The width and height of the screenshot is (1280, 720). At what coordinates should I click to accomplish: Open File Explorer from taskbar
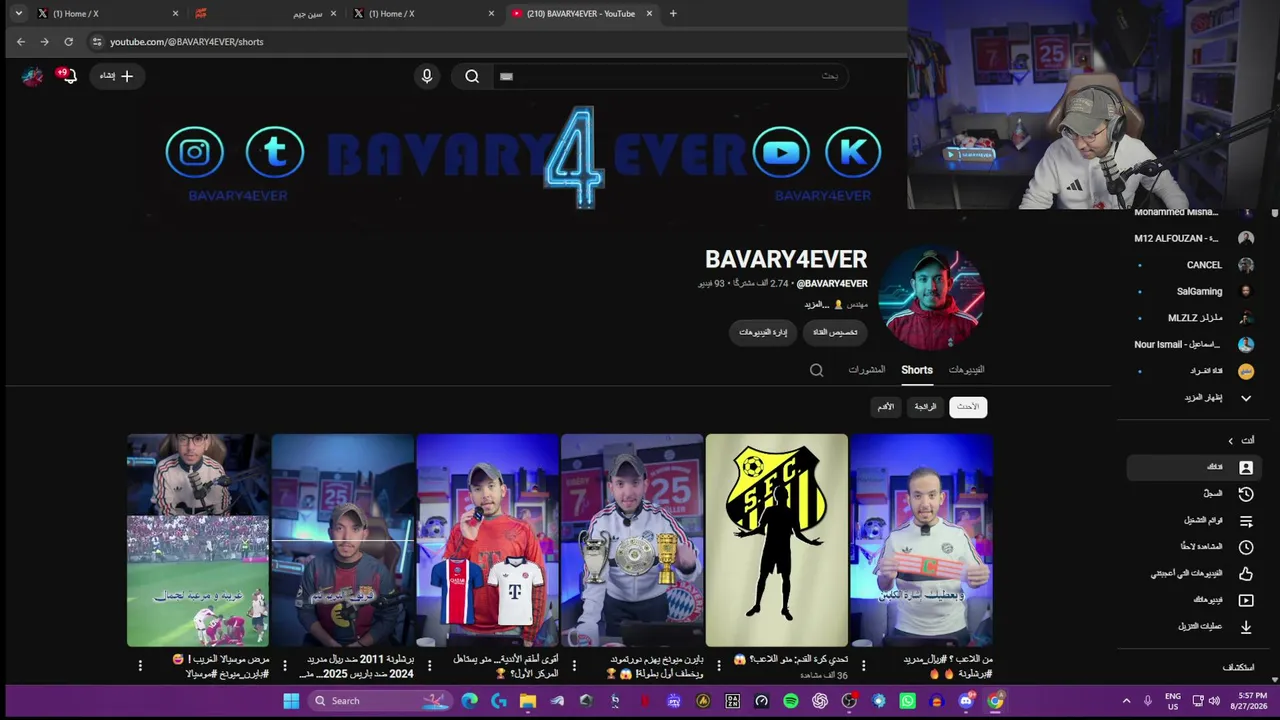(528, 701)
